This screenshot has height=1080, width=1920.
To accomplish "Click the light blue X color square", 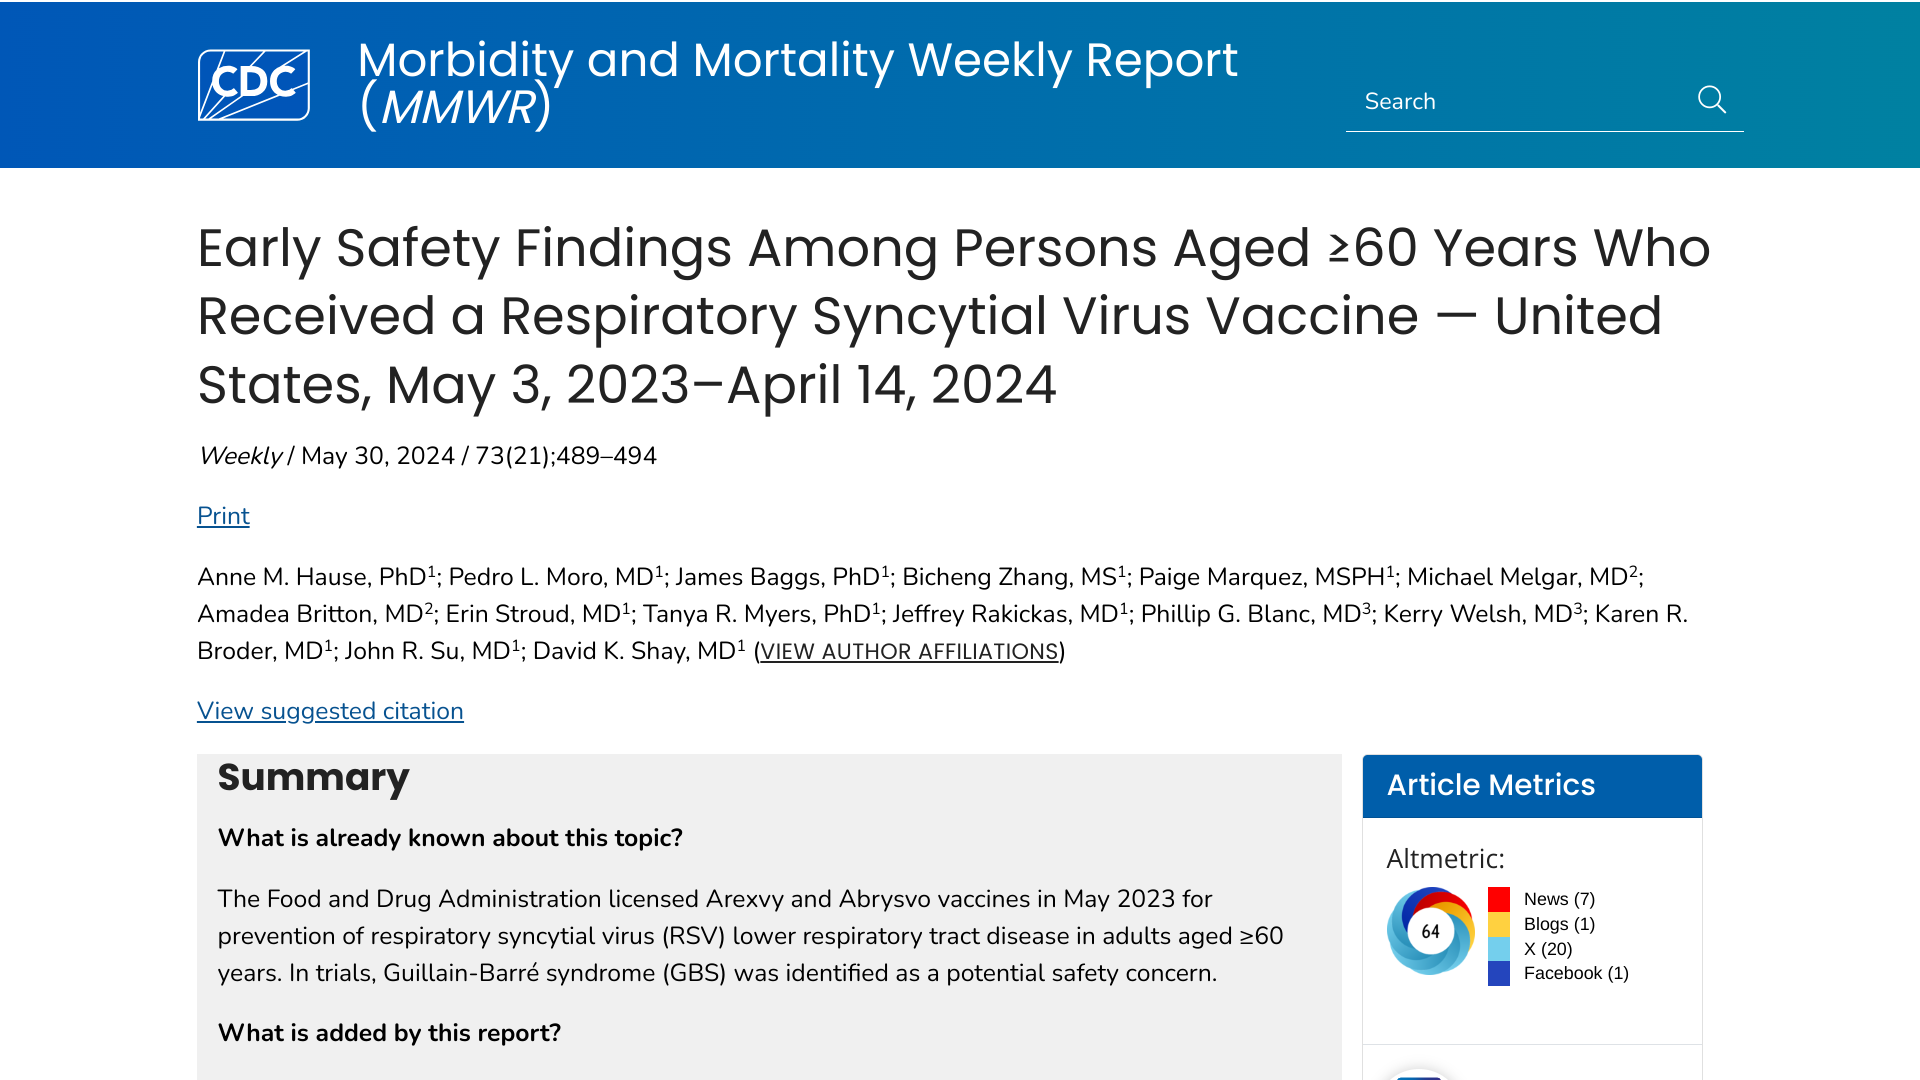I will [1498, 949].
